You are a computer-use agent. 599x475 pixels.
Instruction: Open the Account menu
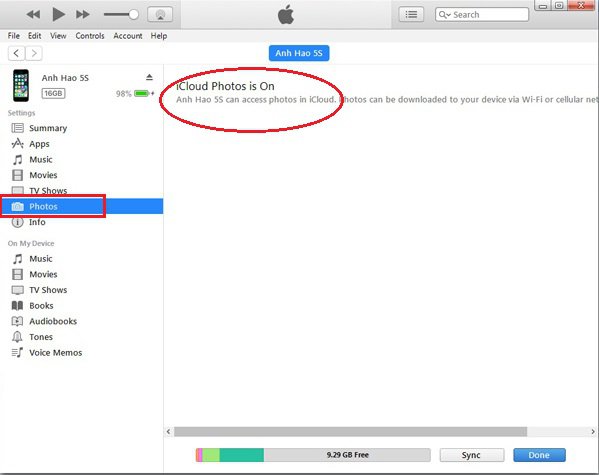tap(128, 36)
